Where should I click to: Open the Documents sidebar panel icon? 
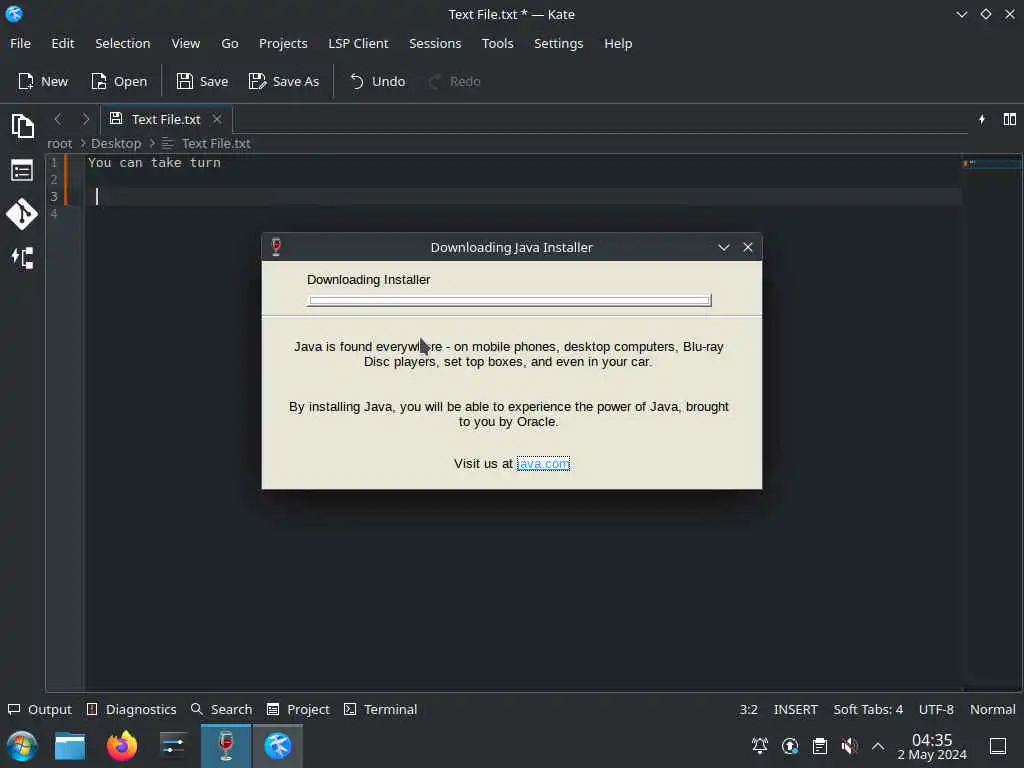click(x=22, y=125)
